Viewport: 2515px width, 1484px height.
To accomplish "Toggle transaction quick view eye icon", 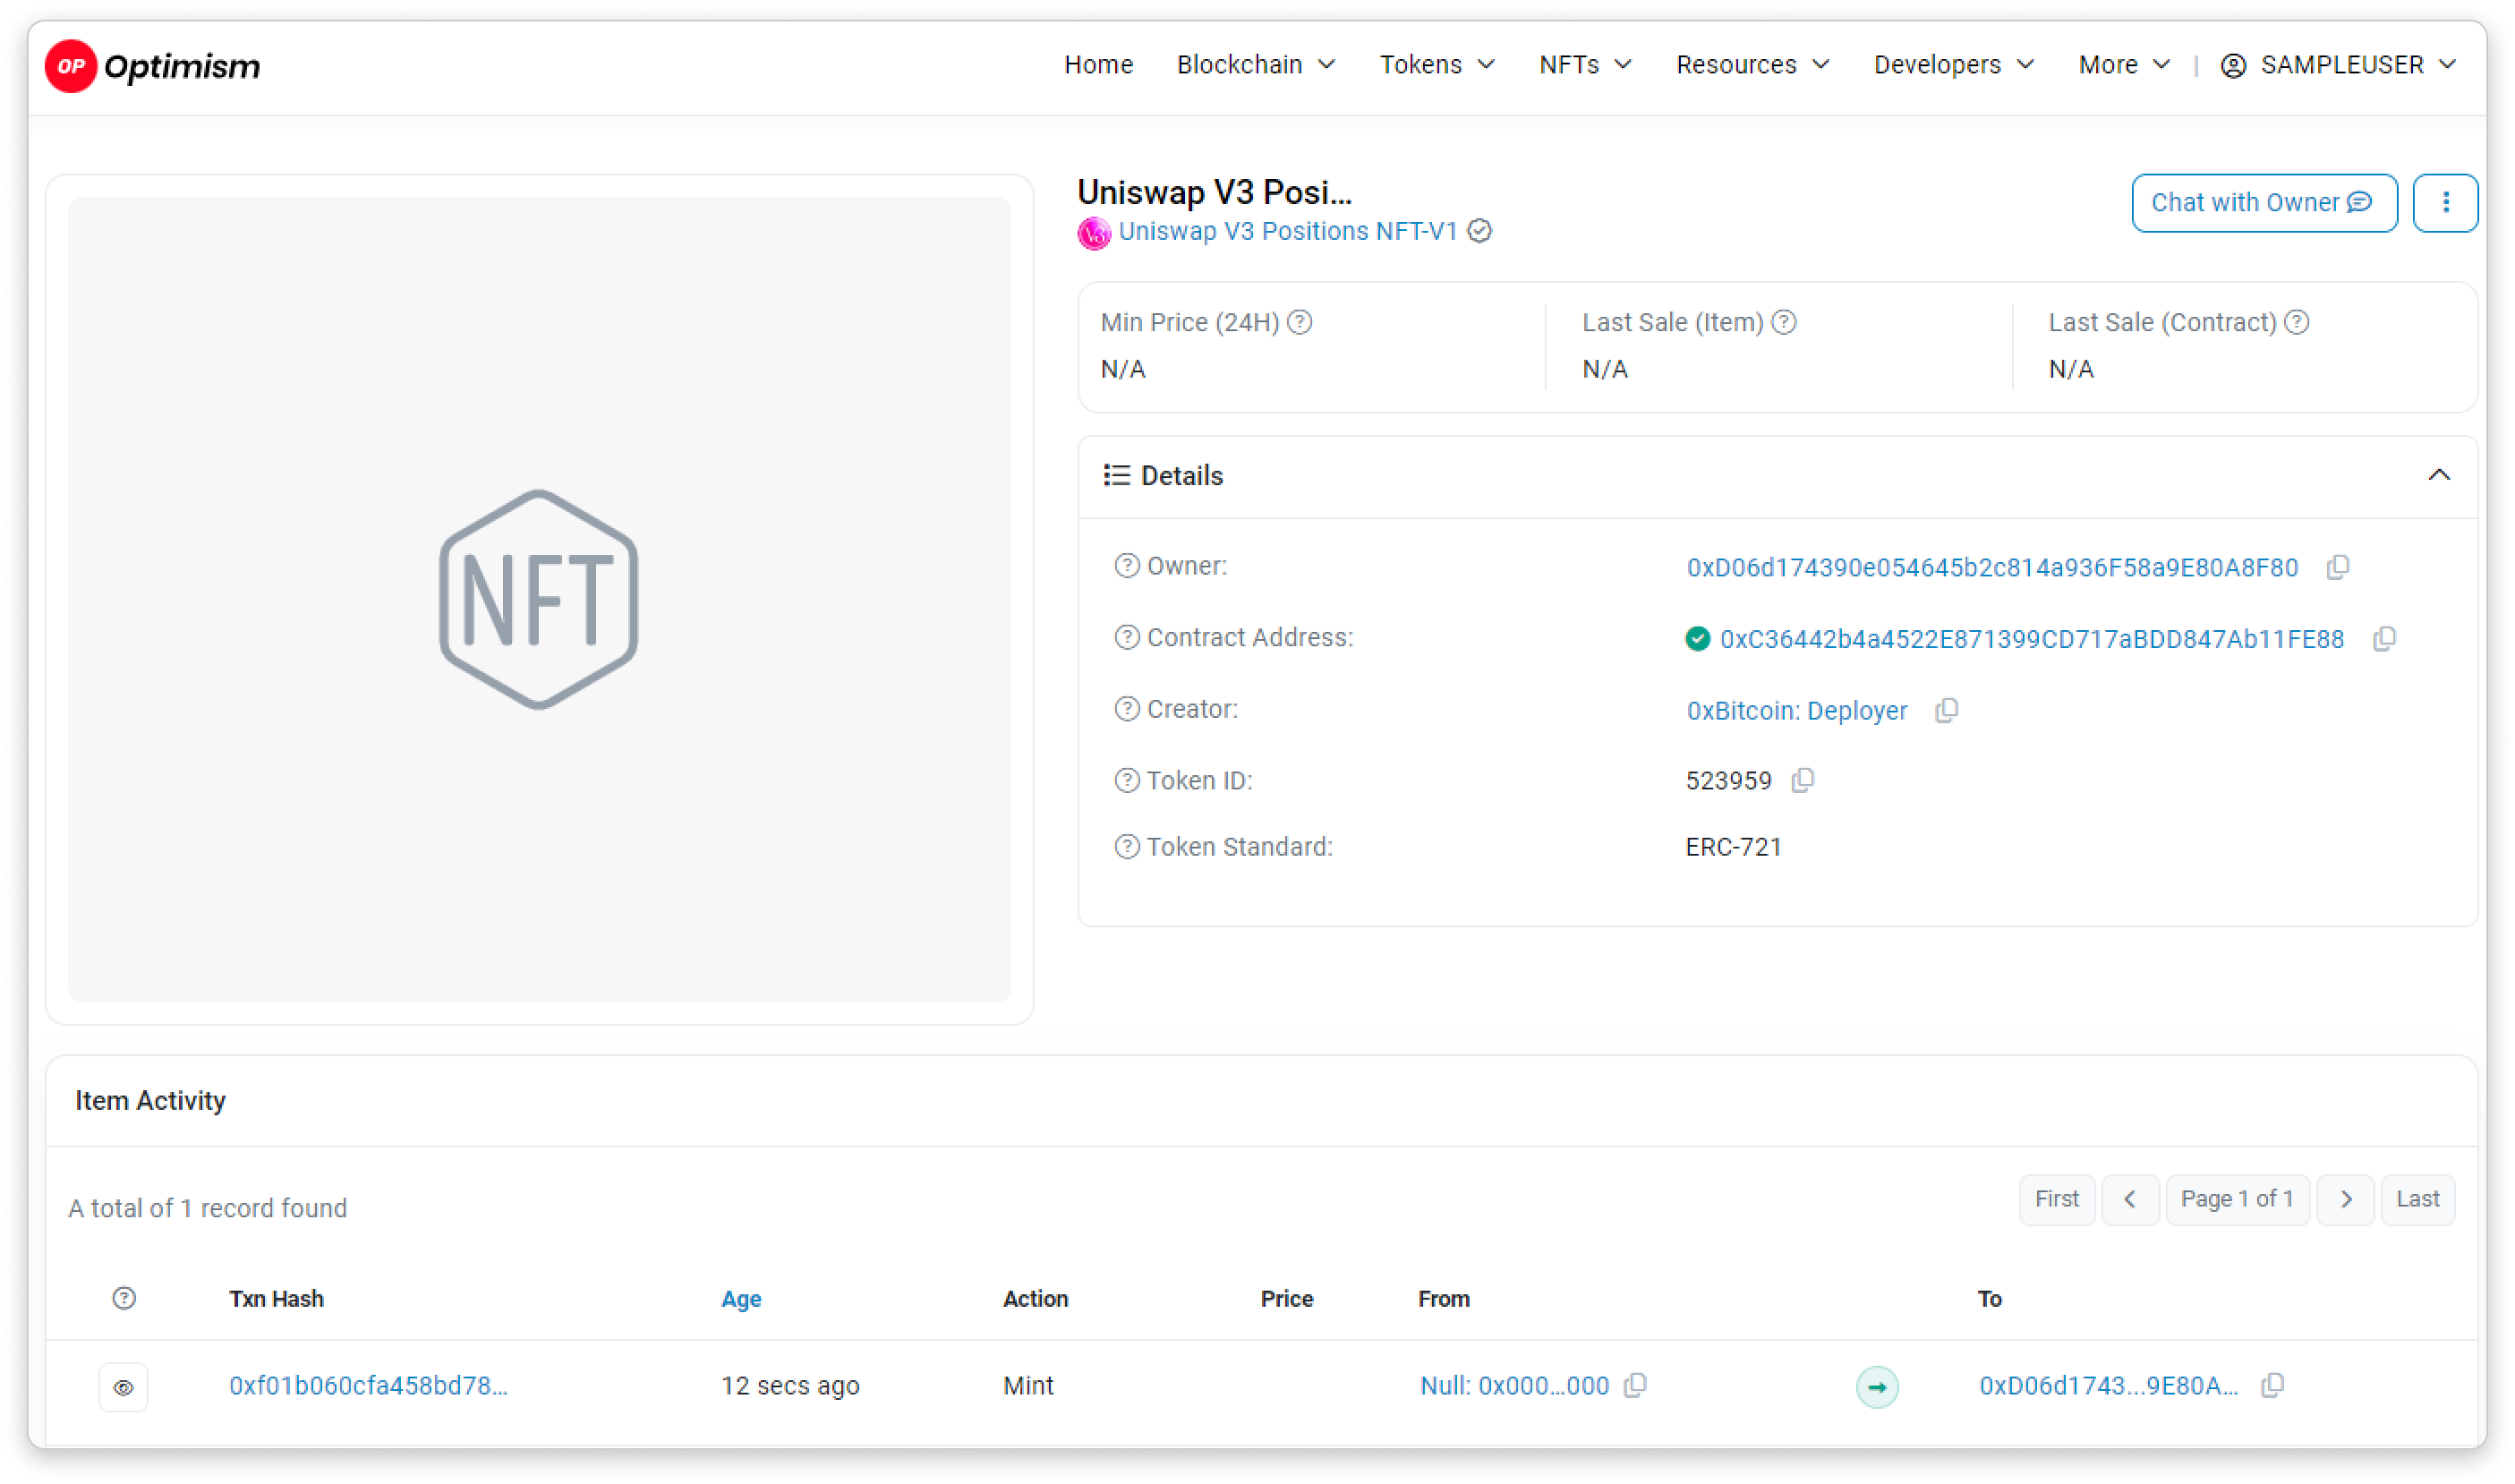I will coord(123,1387).
